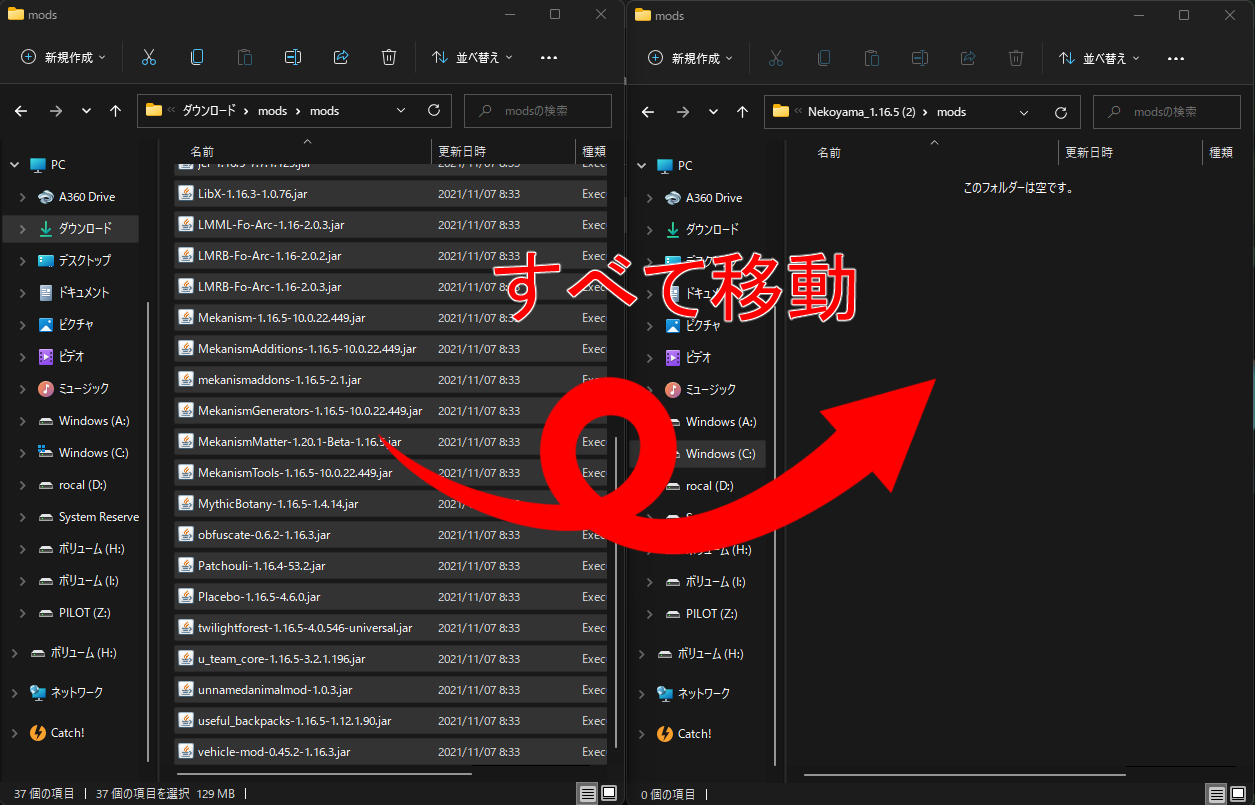Click the Rename icon in the jar-list window
This screenshot has height=805, width=1255.
click(293, 57)
